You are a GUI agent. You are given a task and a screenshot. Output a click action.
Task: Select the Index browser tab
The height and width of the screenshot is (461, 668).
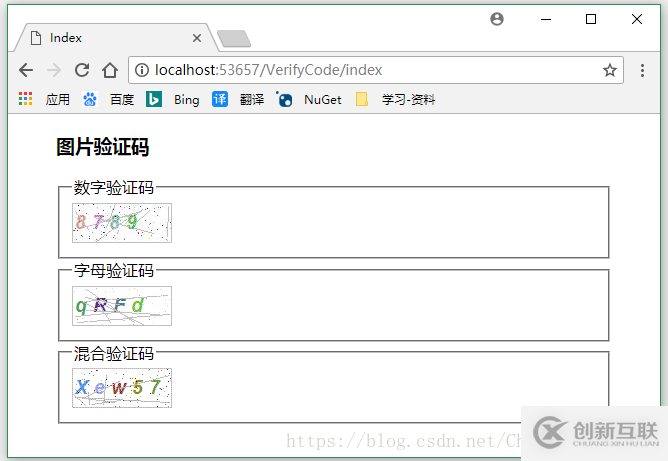coord(110,38)
